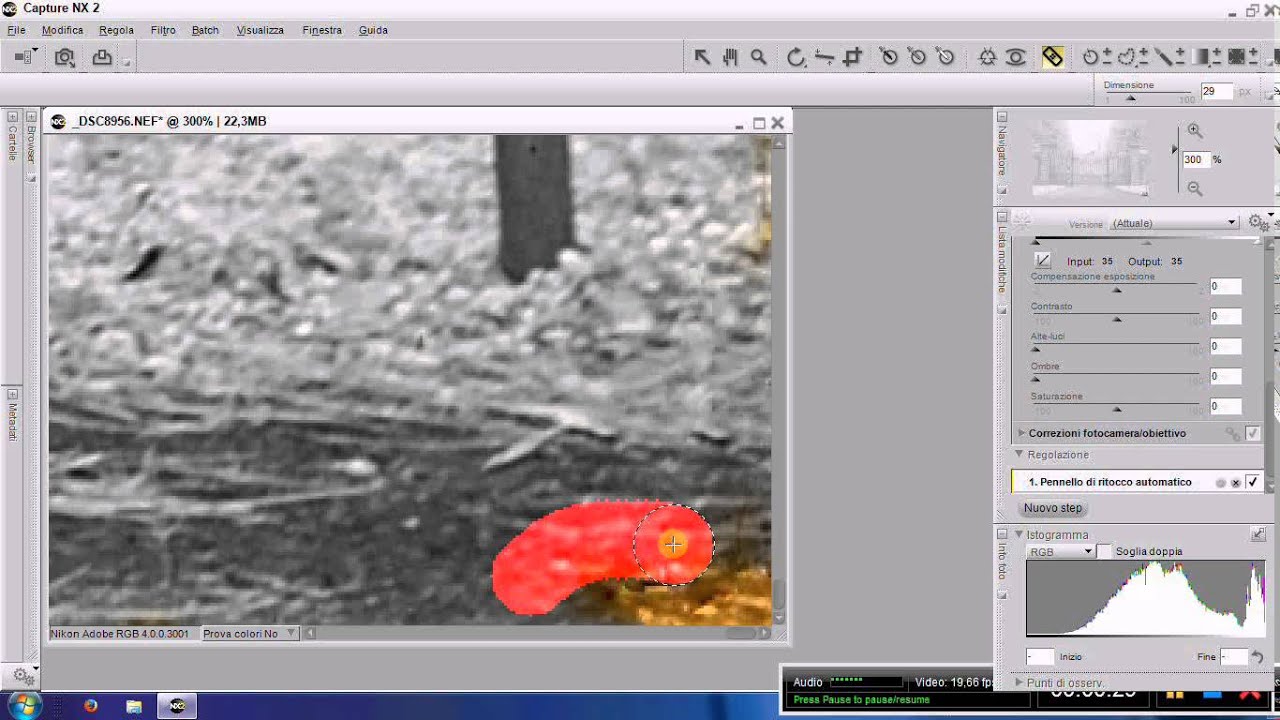Toggle the Correzioni fotocamera/obiettivo checkbox
The height and width of the screenshot is (720, 1280).
1252,433
